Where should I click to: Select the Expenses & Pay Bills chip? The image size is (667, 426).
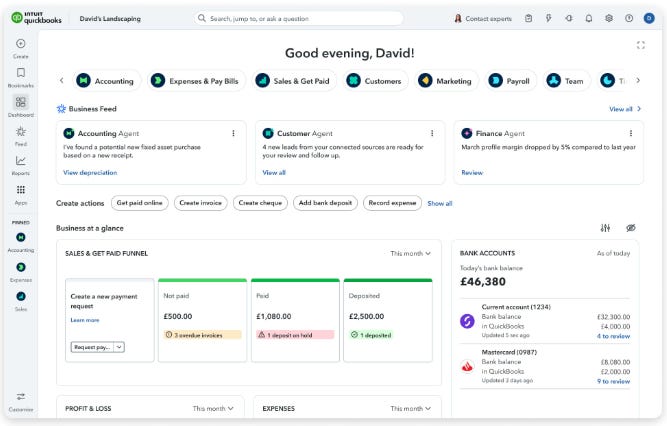point(196,81)
